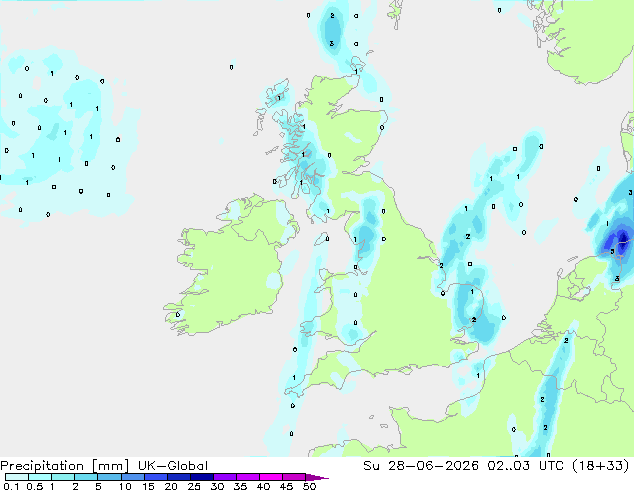This screenshot has width=634, height=490.
Task: Click the '50' legend scale label
Action: 309,486
